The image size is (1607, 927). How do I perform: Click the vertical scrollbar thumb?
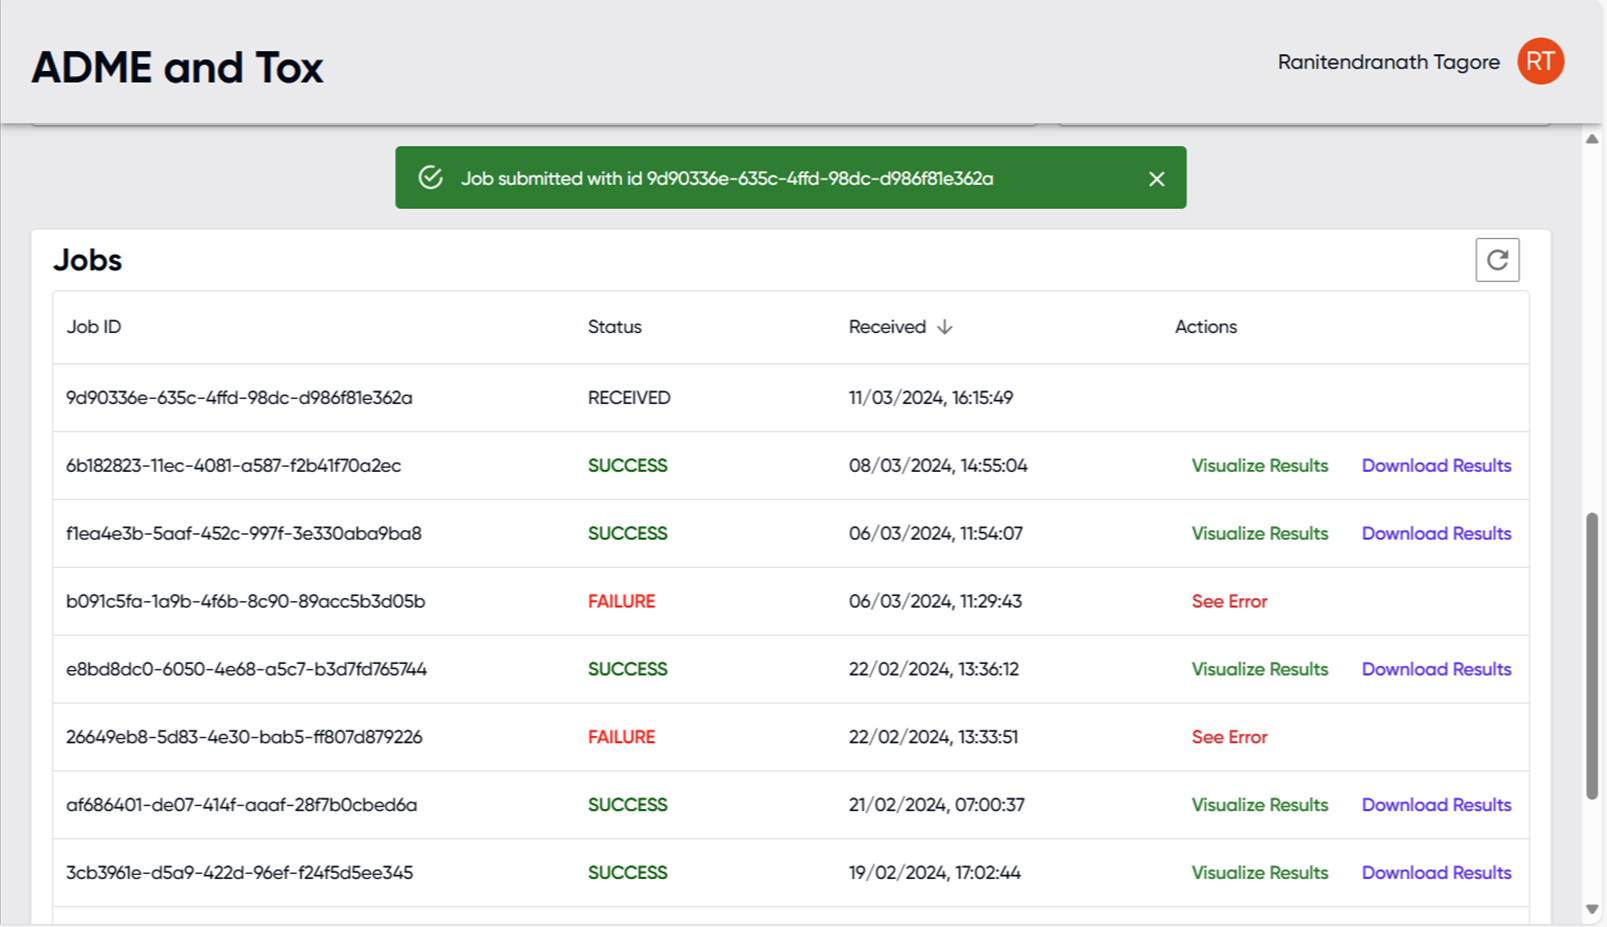pos(1592,656)
